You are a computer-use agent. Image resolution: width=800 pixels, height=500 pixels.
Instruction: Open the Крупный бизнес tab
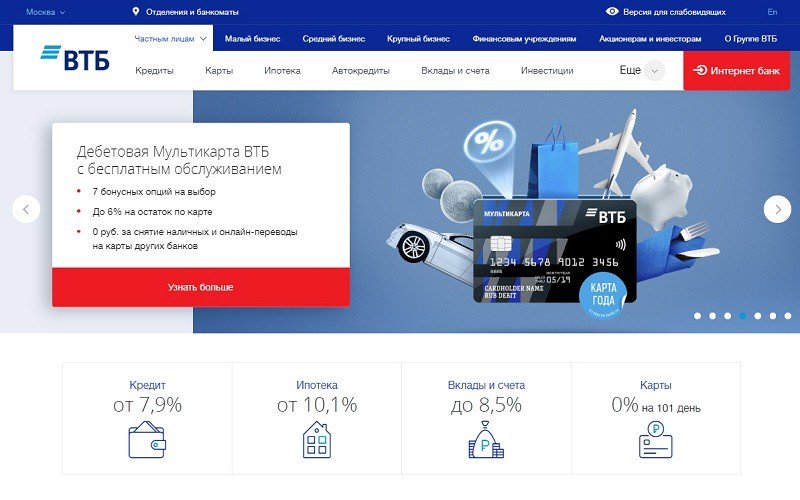tap(418, 38)
